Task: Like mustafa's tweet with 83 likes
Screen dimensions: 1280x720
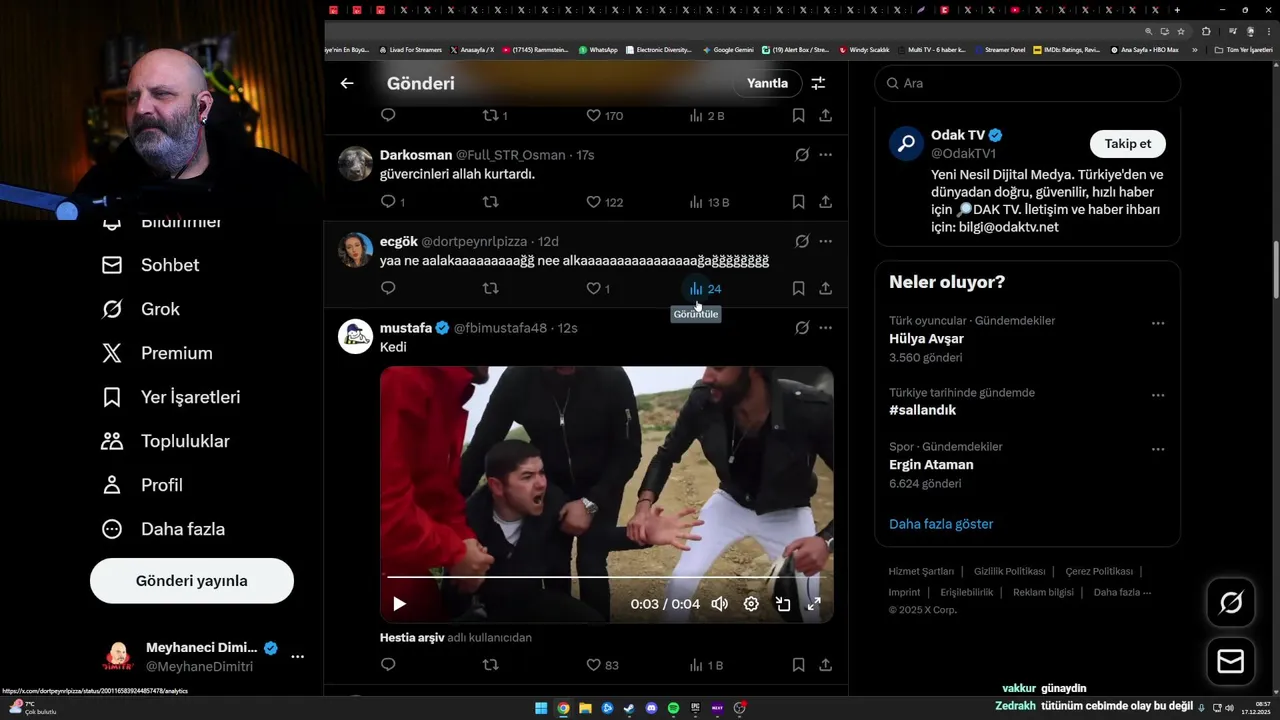Action: coord(603,664)
